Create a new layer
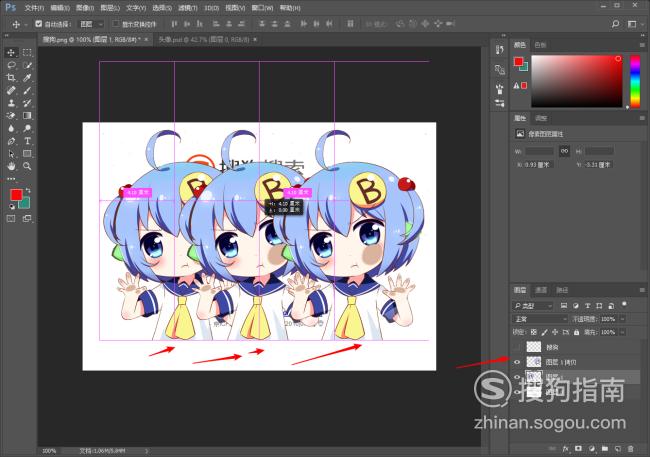This screenshot has height=457, width=650. (x=618, y=449)
